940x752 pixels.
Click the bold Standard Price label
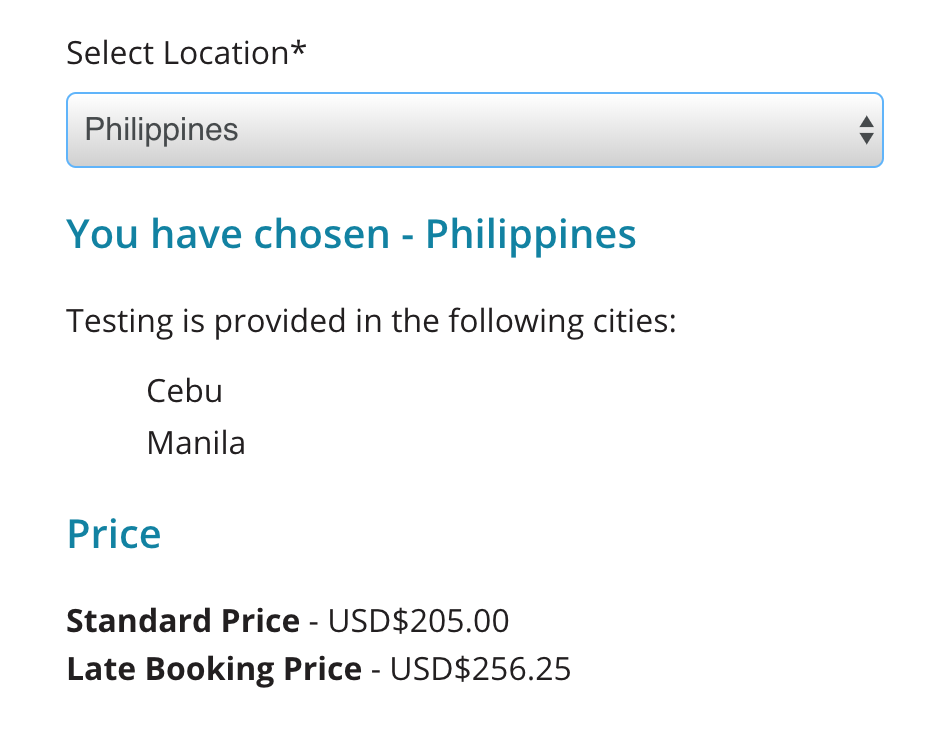183,621
